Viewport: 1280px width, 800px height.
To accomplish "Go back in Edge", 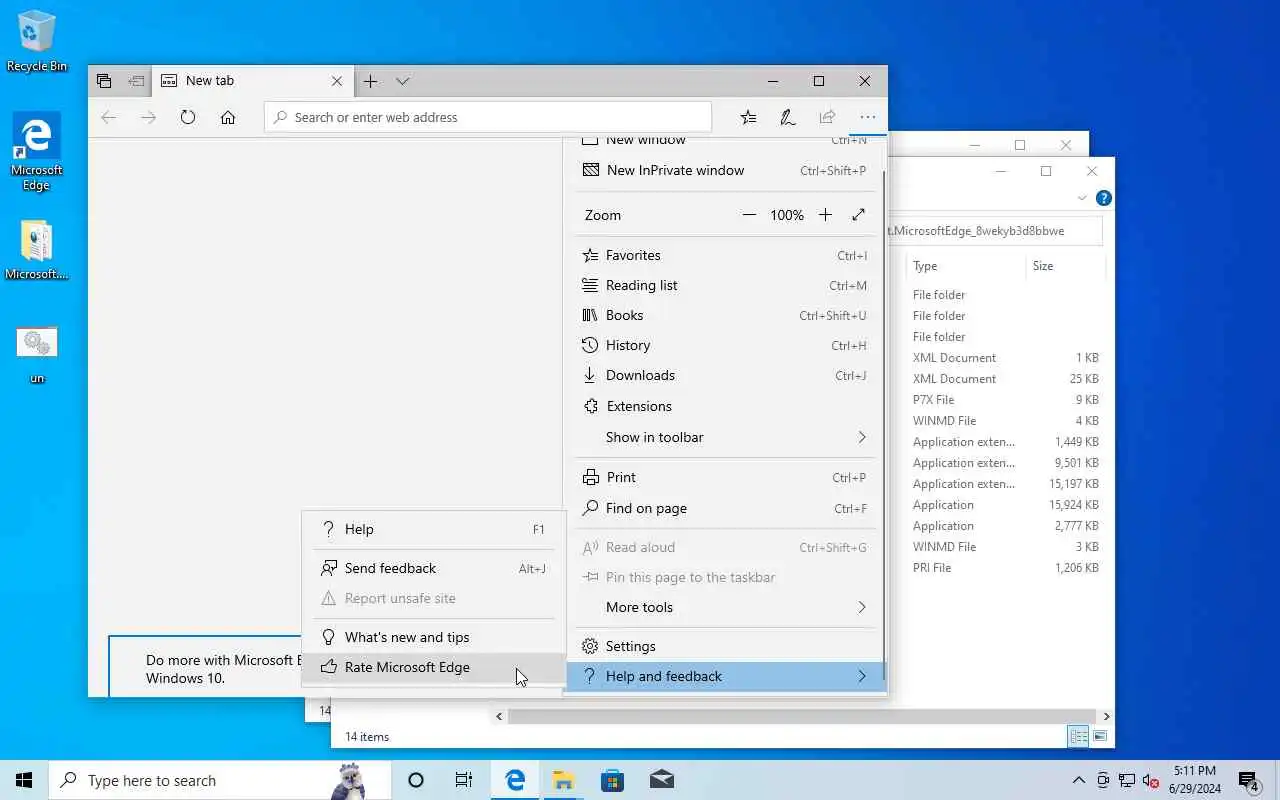I will pos(108,117).
